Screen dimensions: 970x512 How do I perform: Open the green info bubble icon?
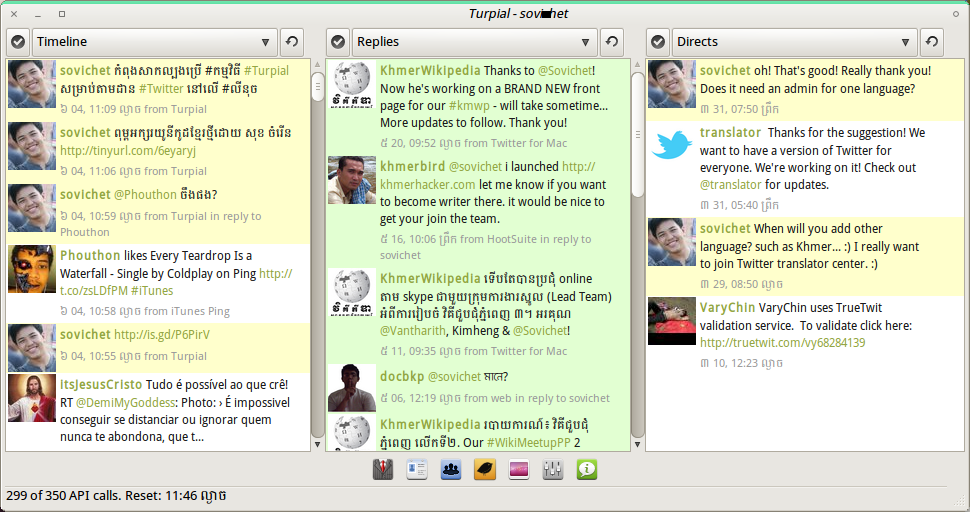click(x=586, y=470)
